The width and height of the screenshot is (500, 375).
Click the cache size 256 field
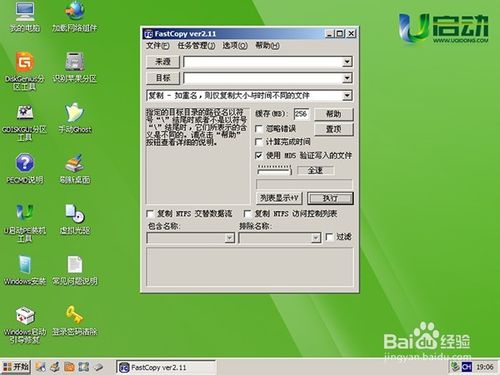[301, 114]
